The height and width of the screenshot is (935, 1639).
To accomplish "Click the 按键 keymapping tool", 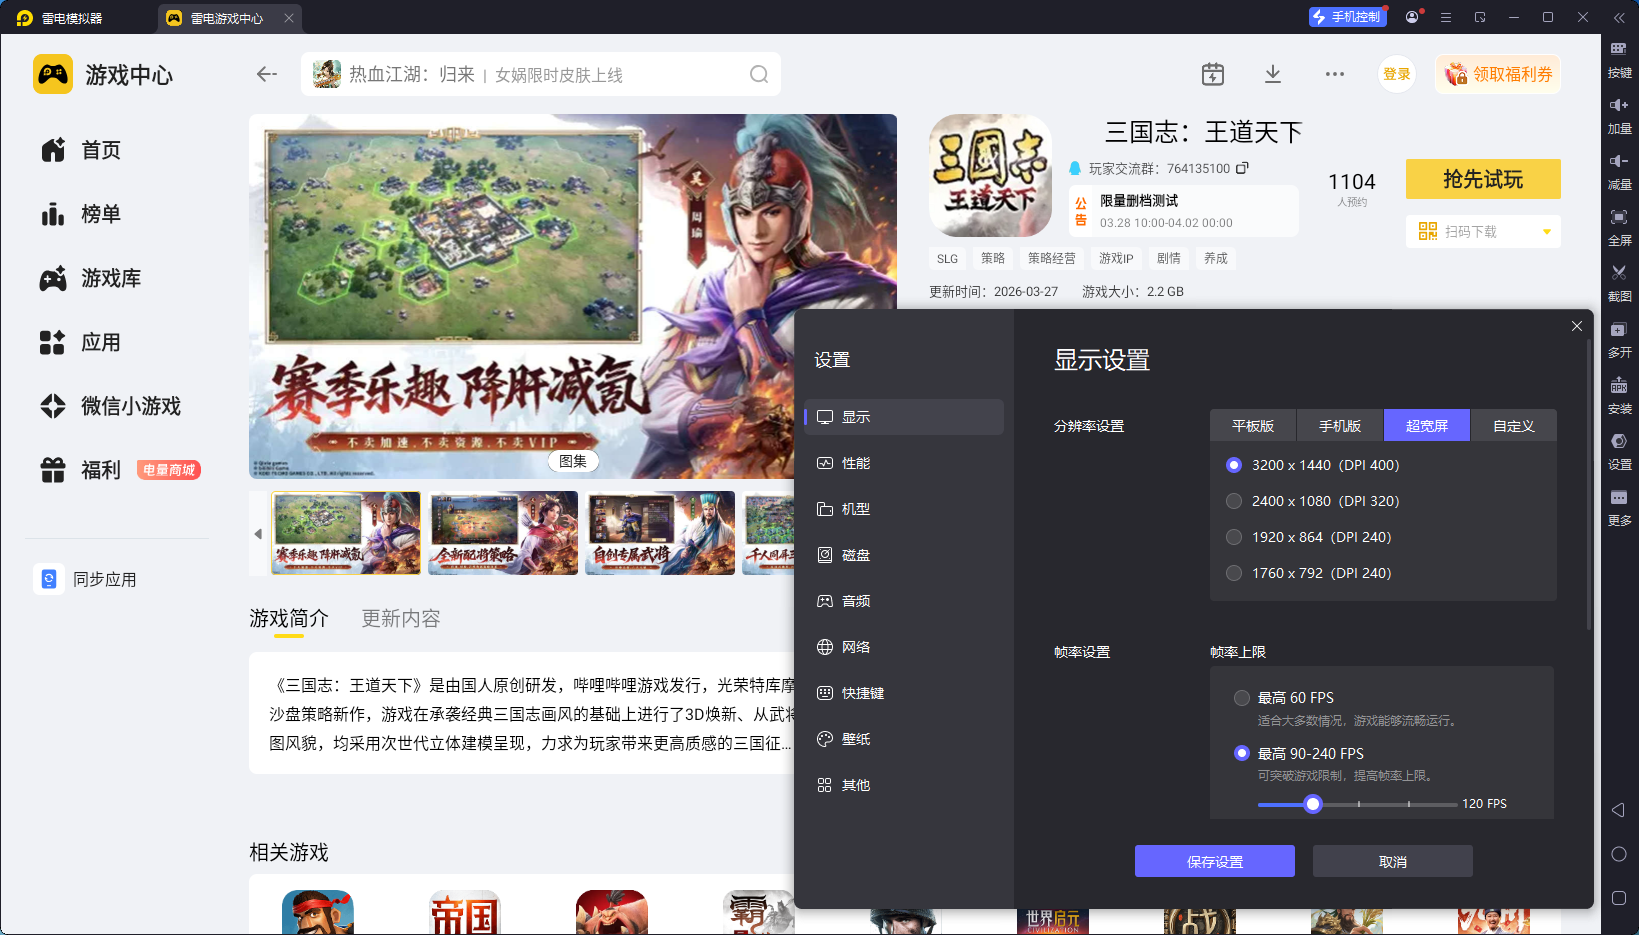I will pyautogui.click(x=1619, y=60).
